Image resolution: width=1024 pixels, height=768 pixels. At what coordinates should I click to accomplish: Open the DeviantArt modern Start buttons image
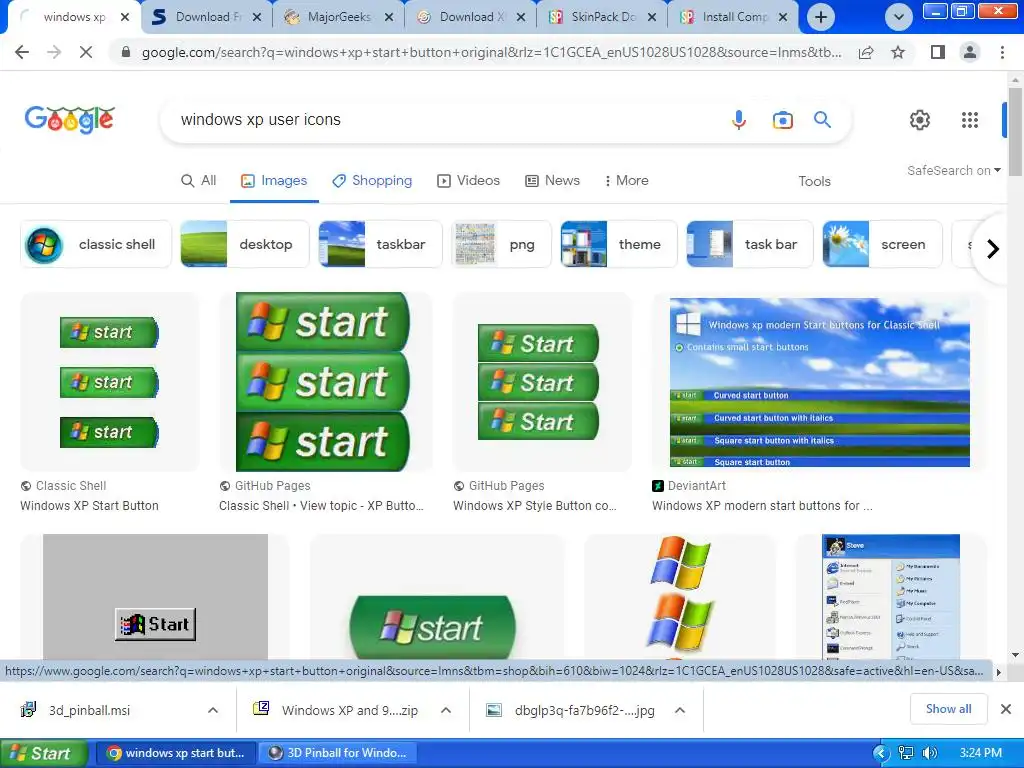coord(820,381)
